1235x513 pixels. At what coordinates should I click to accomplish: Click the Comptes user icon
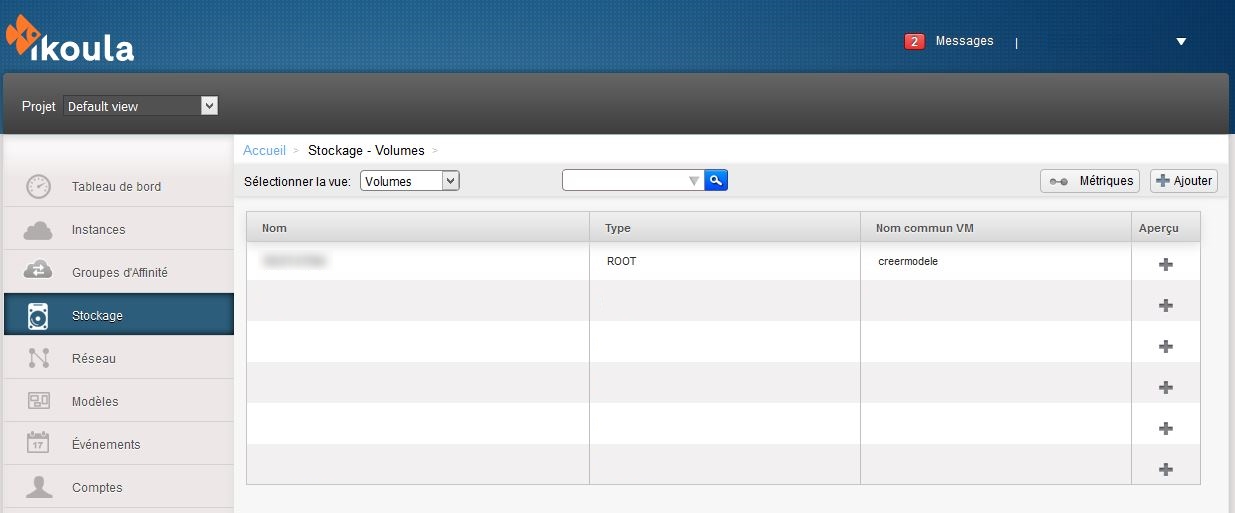click(x=38, y=487)
